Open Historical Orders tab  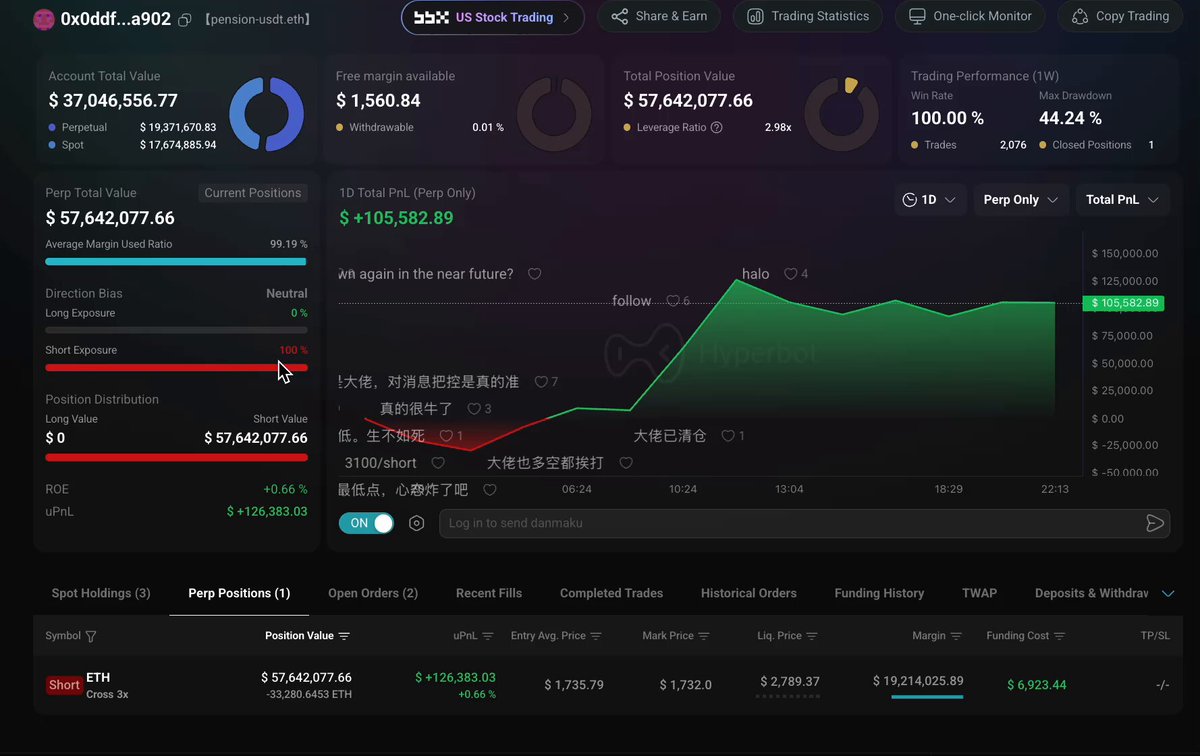point(749,593)
